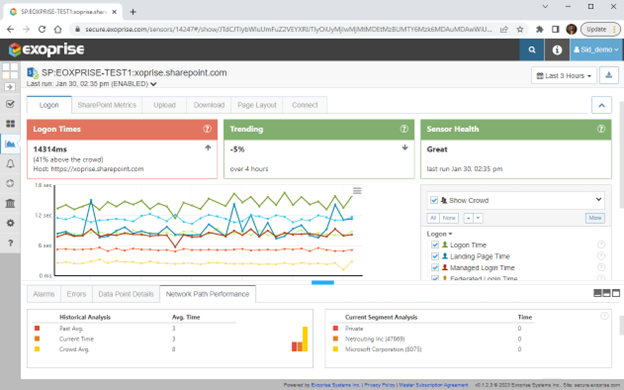Select the chart icon in sidebar
The height and width of the screenshot is (390, 624).
click(x=10, y=144)
